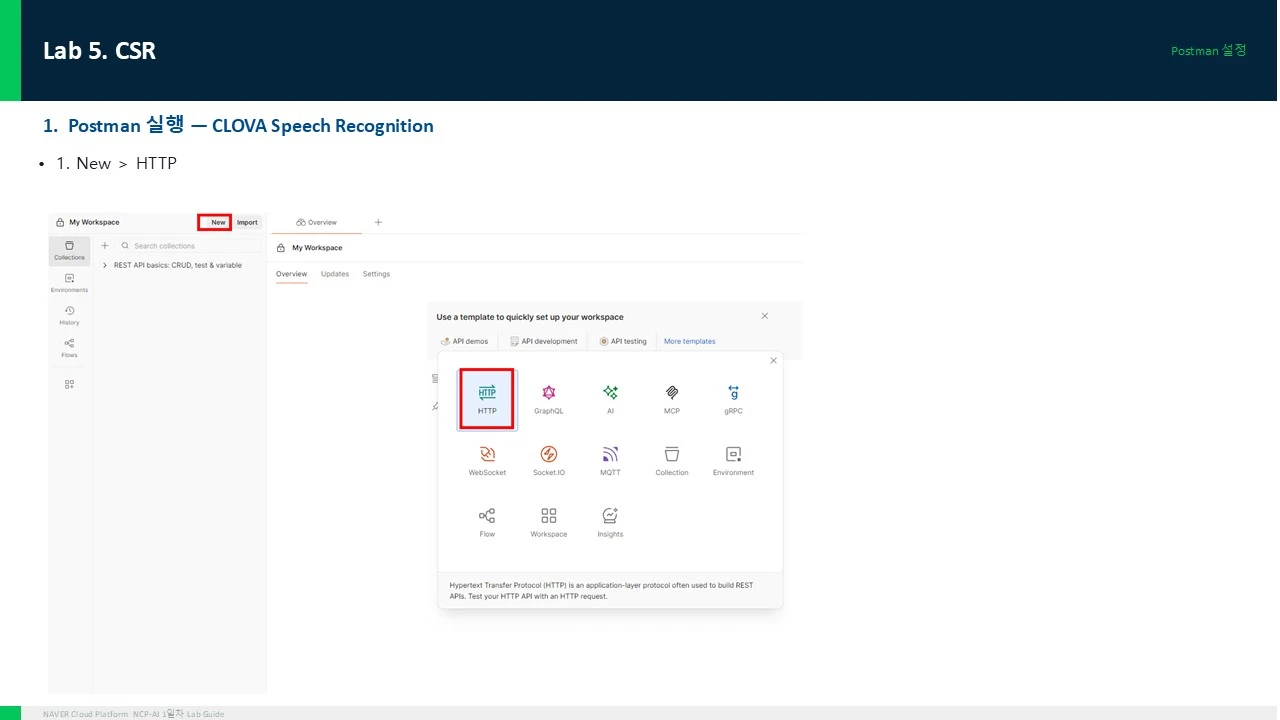The width and height of the screenshot is (1280, 720).
Task: Expand the REST API basics collection
Action: click(x=105, y=265)
